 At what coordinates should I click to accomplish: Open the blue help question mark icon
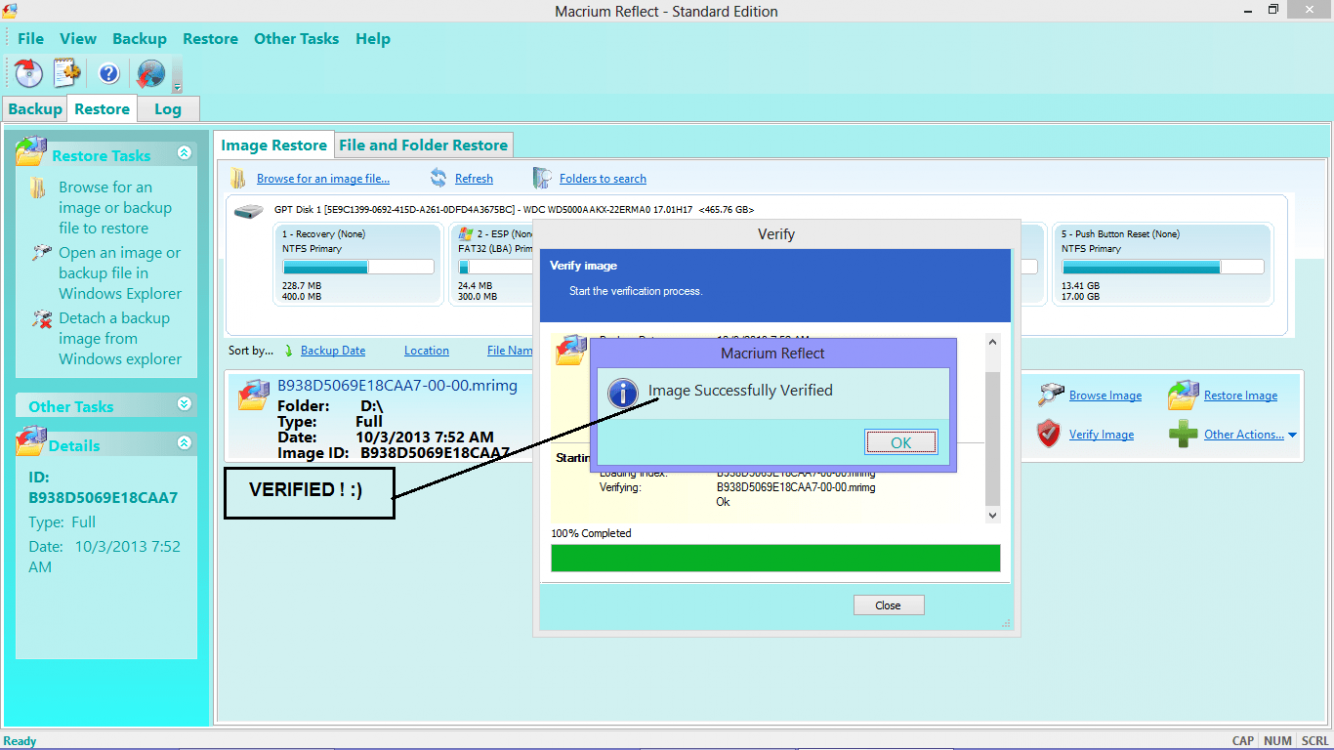click(x=109, y=73)
